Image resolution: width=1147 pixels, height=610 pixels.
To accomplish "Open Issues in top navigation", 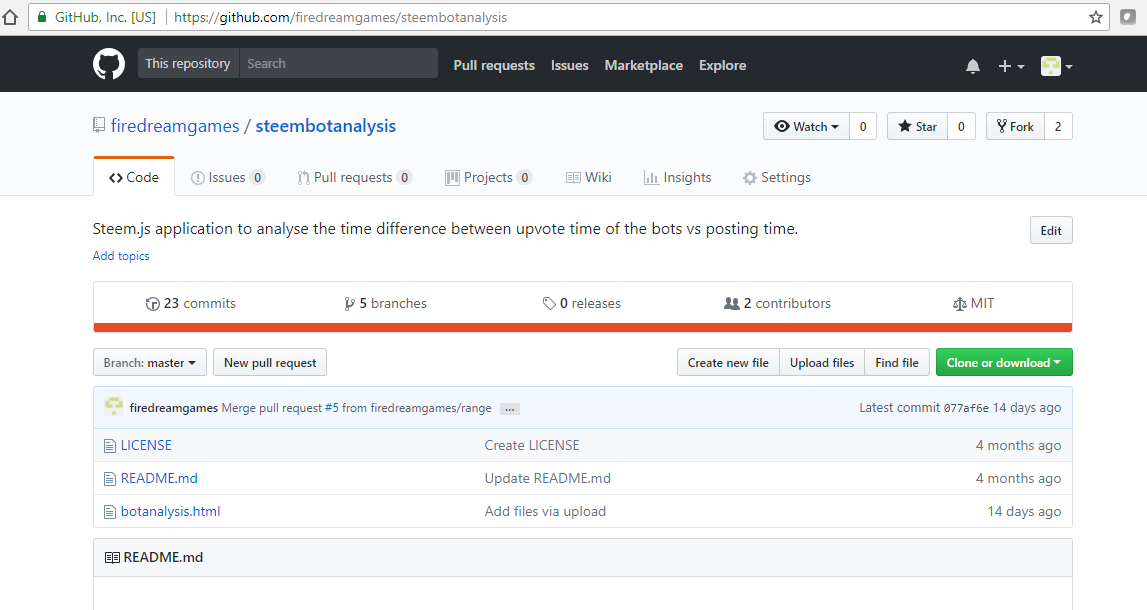I will [x=569, y=65].
